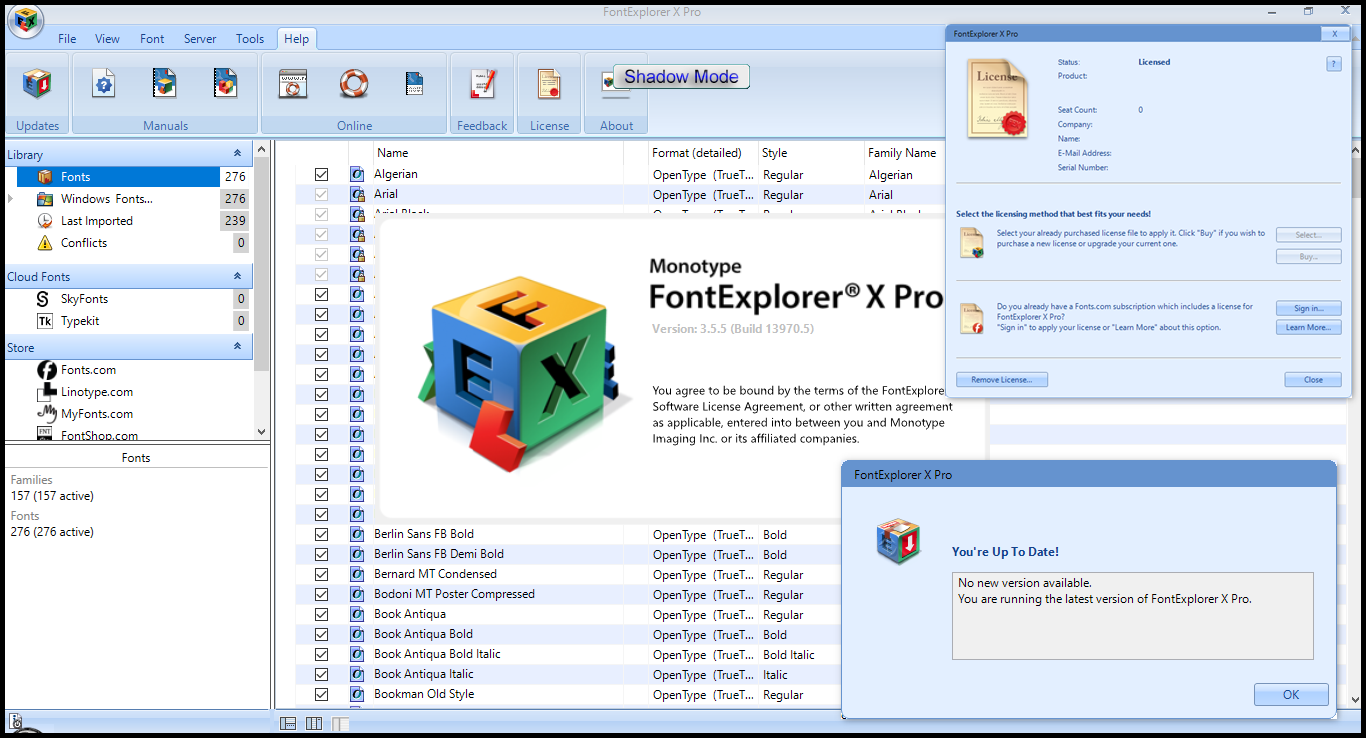Click the Windows Fonts flag icon
Screen dimensions: 1366x738
(44, 199)
